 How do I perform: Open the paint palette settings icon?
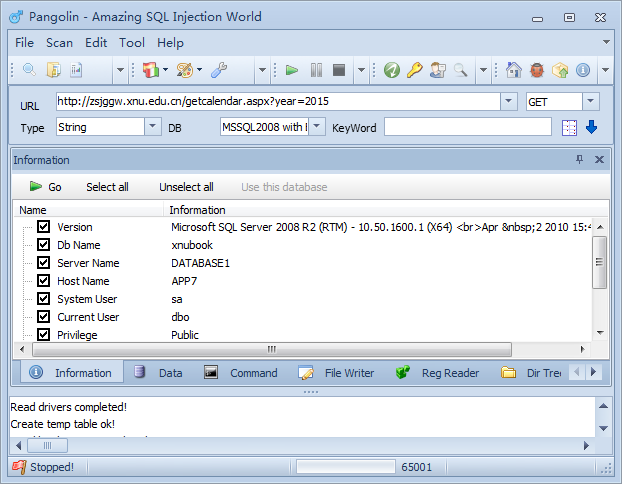[185, 70]
